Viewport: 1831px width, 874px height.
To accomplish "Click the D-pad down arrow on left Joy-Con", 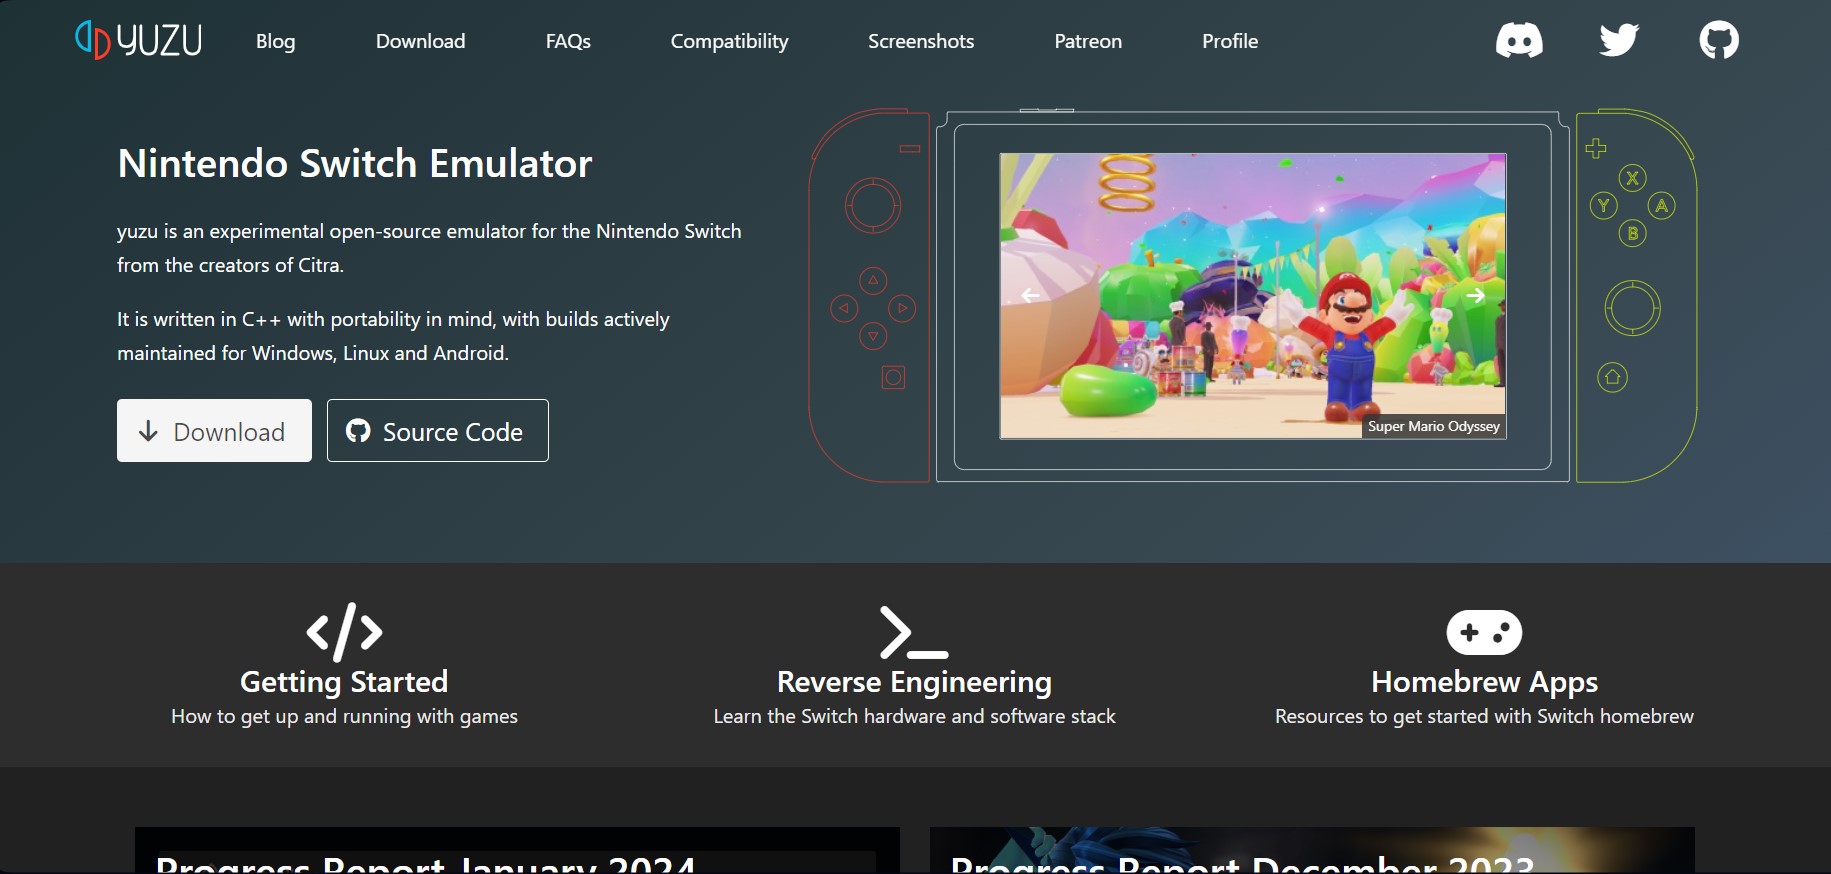I will (x=873, y=336).
